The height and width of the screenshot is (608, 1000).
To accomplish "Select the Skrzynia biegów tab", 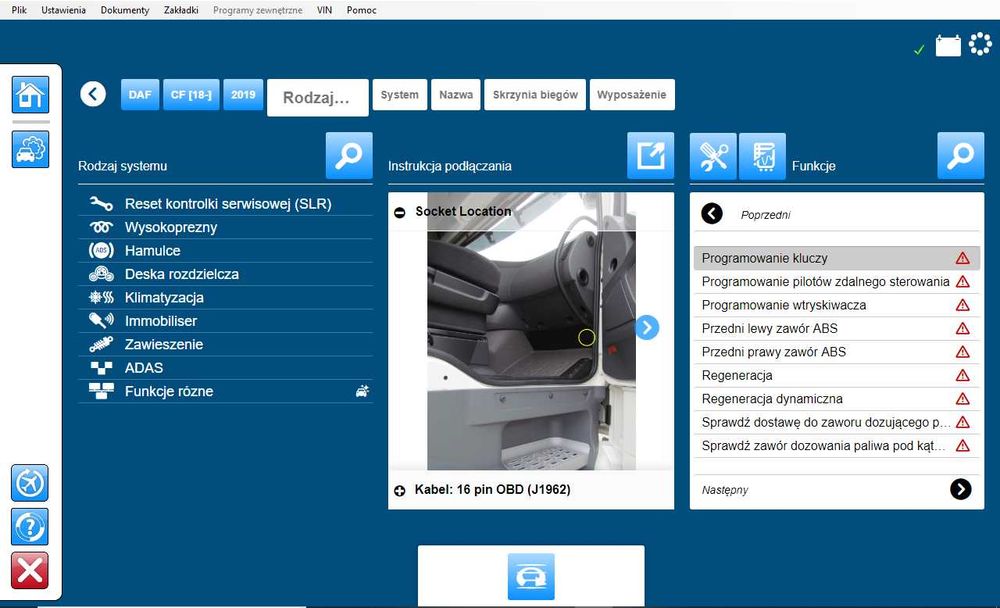I will coord(535,94).
